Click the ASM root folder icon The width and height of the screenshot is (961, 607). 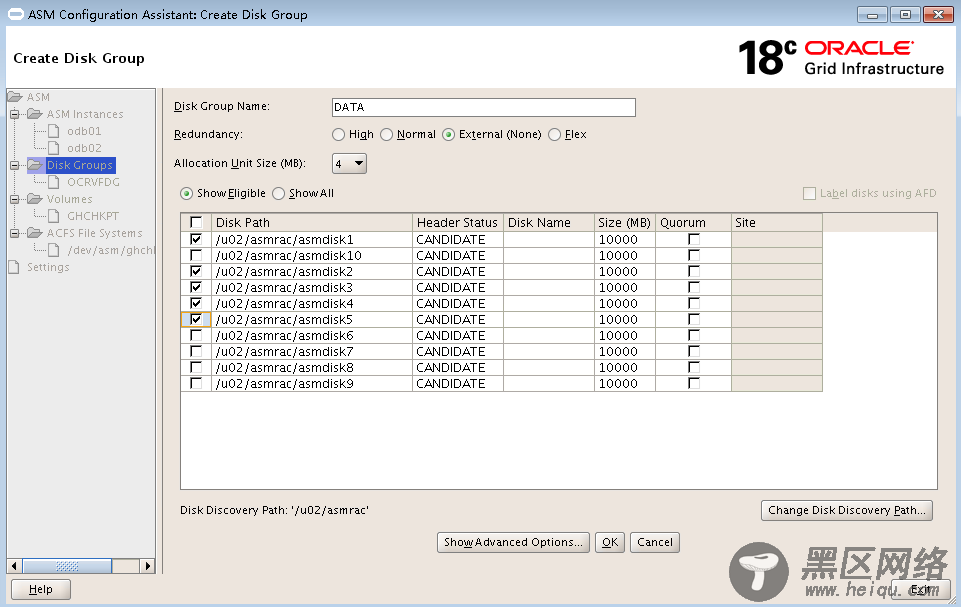click(x=15, y=97)
